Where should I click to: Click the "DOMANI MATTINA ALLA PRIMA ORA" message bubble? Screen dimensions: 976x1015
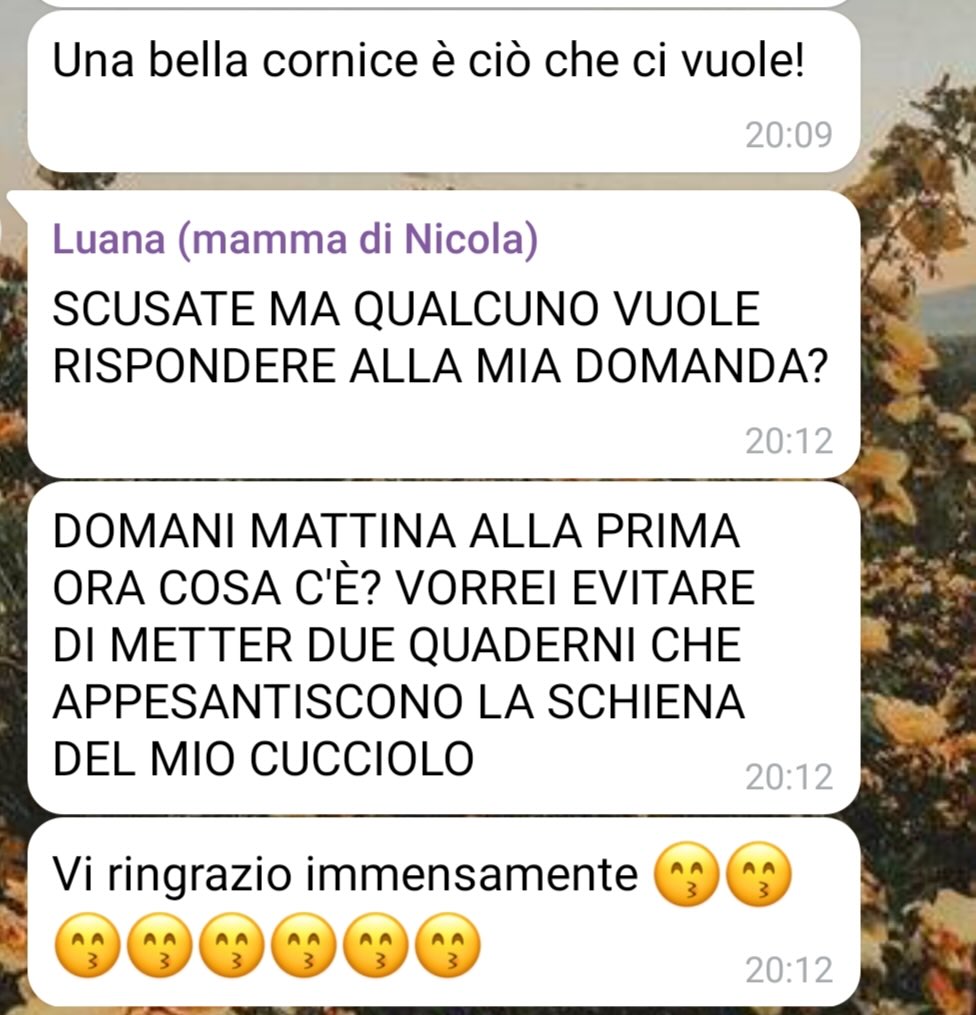[x=443, y=647]
